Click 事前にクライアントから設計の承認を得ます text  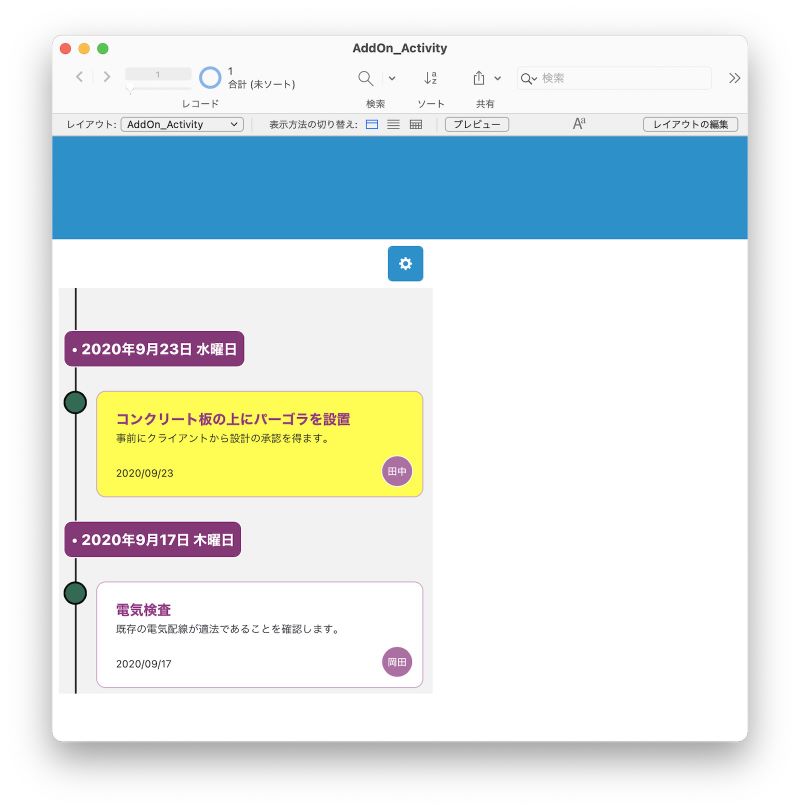pos(222,439)
